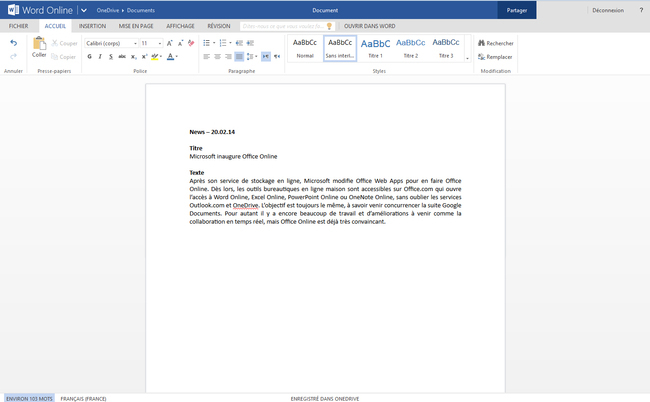Increase the paragraph indent
The height and width of the screenshot is (402, 650).
250,43
